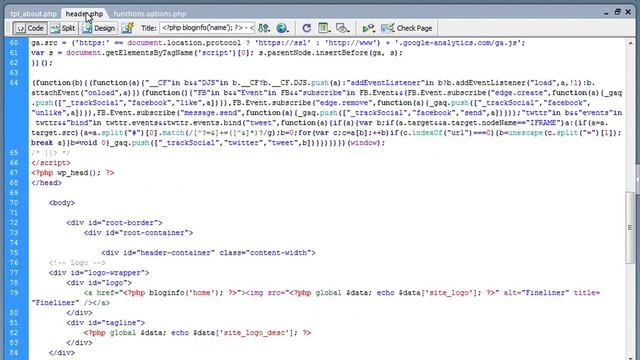Toggle Live Data view icon

tap(128, 28)
